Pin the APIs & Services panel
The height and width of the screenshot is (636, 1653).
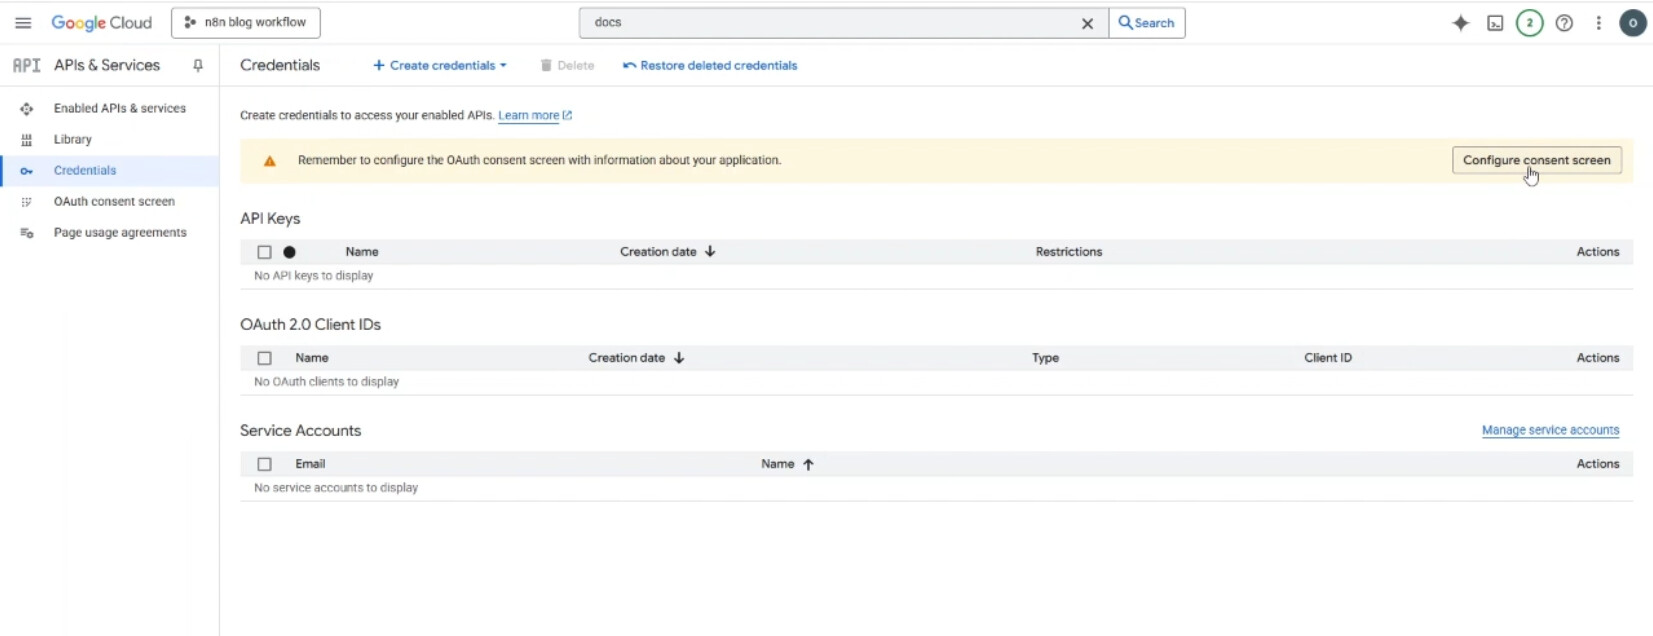(x=198, y=65)
